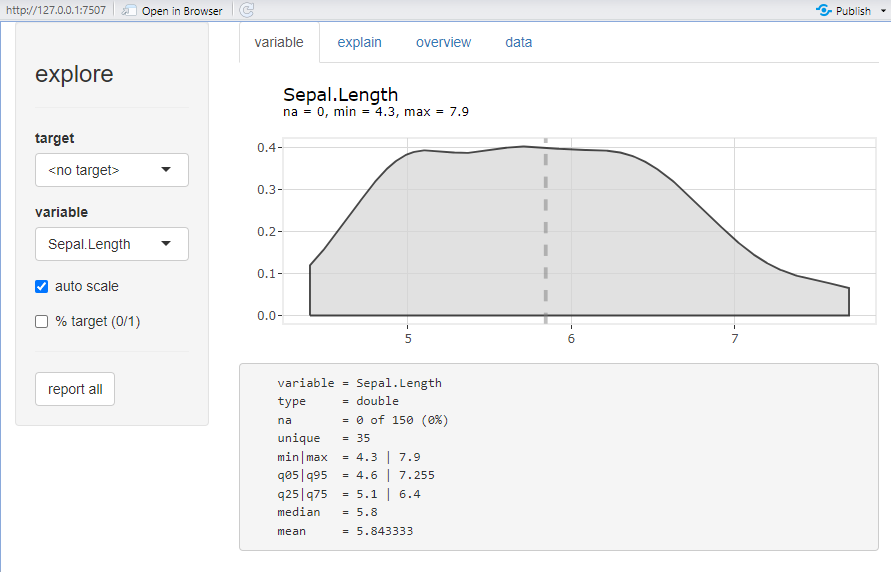Click the density curve peak area
This screenshot has height=572, width=891.
tap(523, 147)
